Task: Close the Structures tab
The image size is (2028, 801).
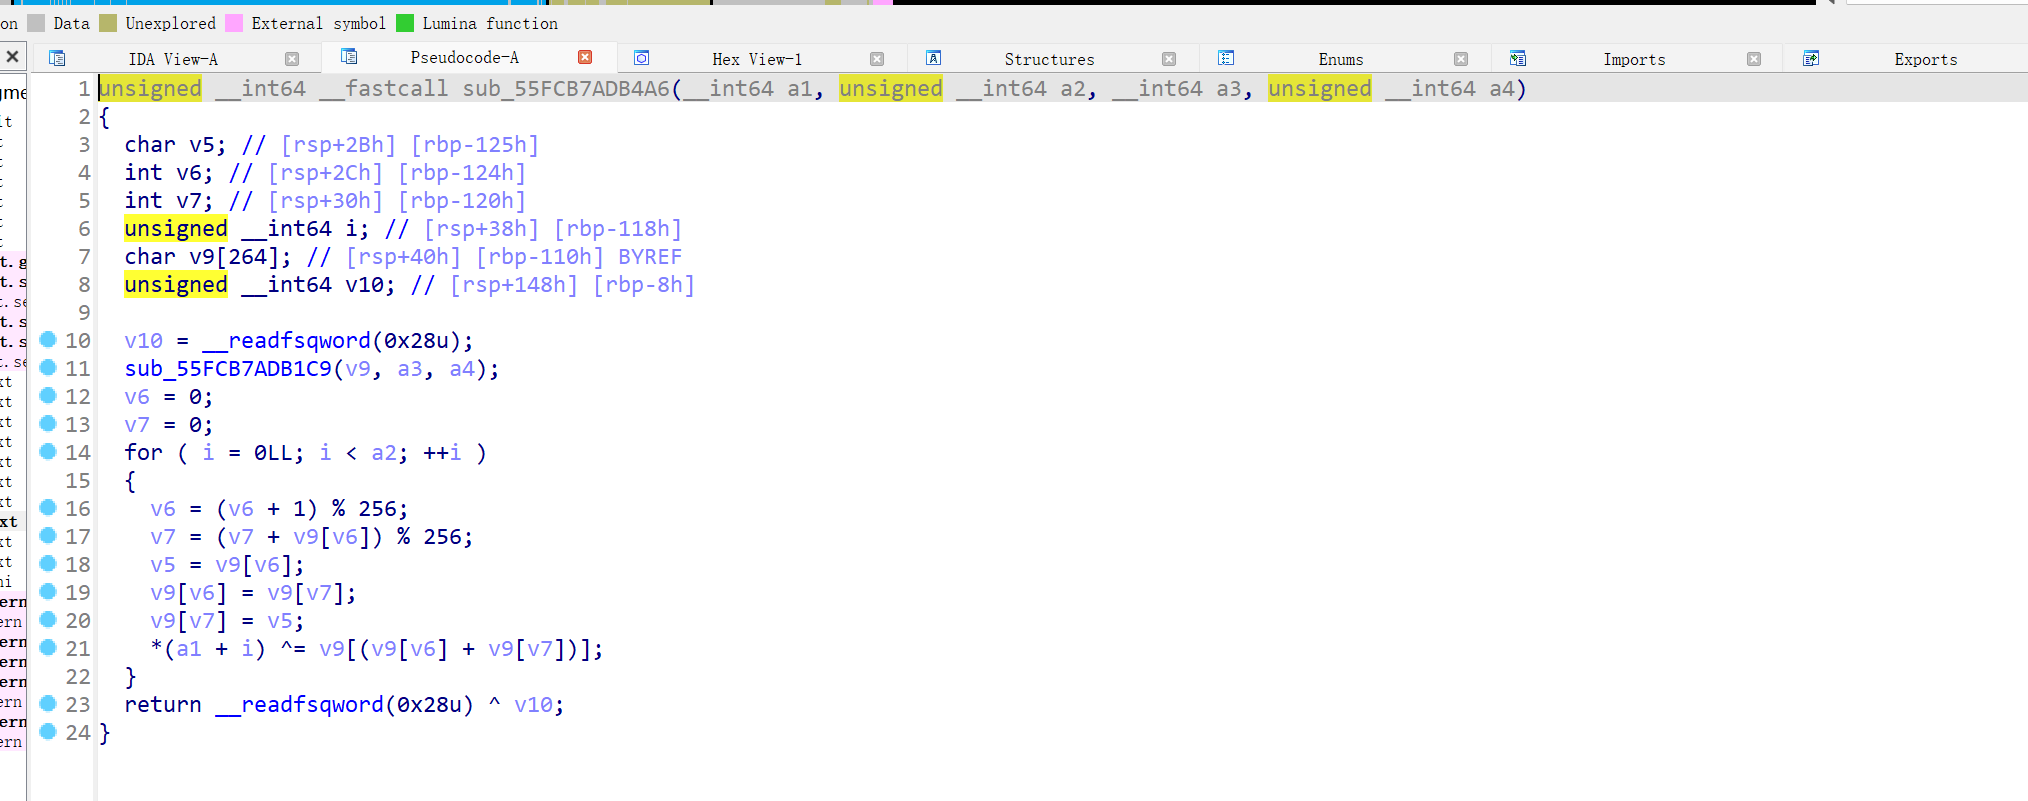Action: tap(1169, 59)
